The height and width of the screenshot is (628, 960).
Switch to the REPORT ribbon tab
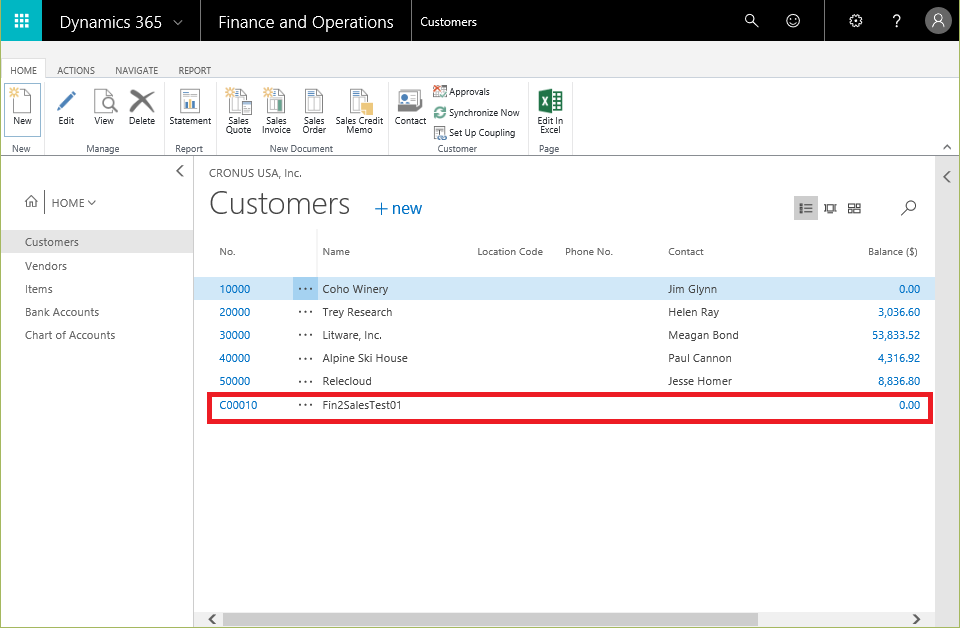pos(195,70)
